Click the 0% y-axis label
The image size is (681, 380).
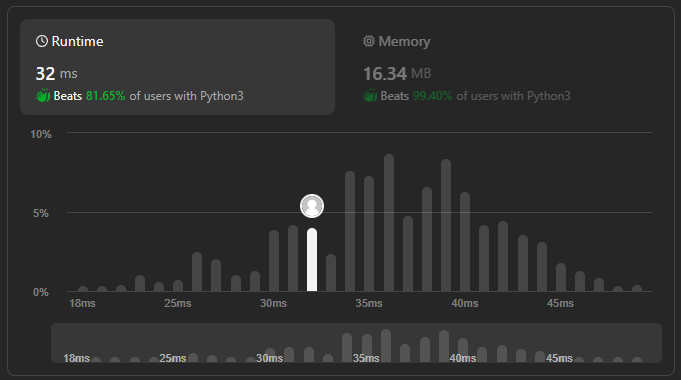(41, 292)
